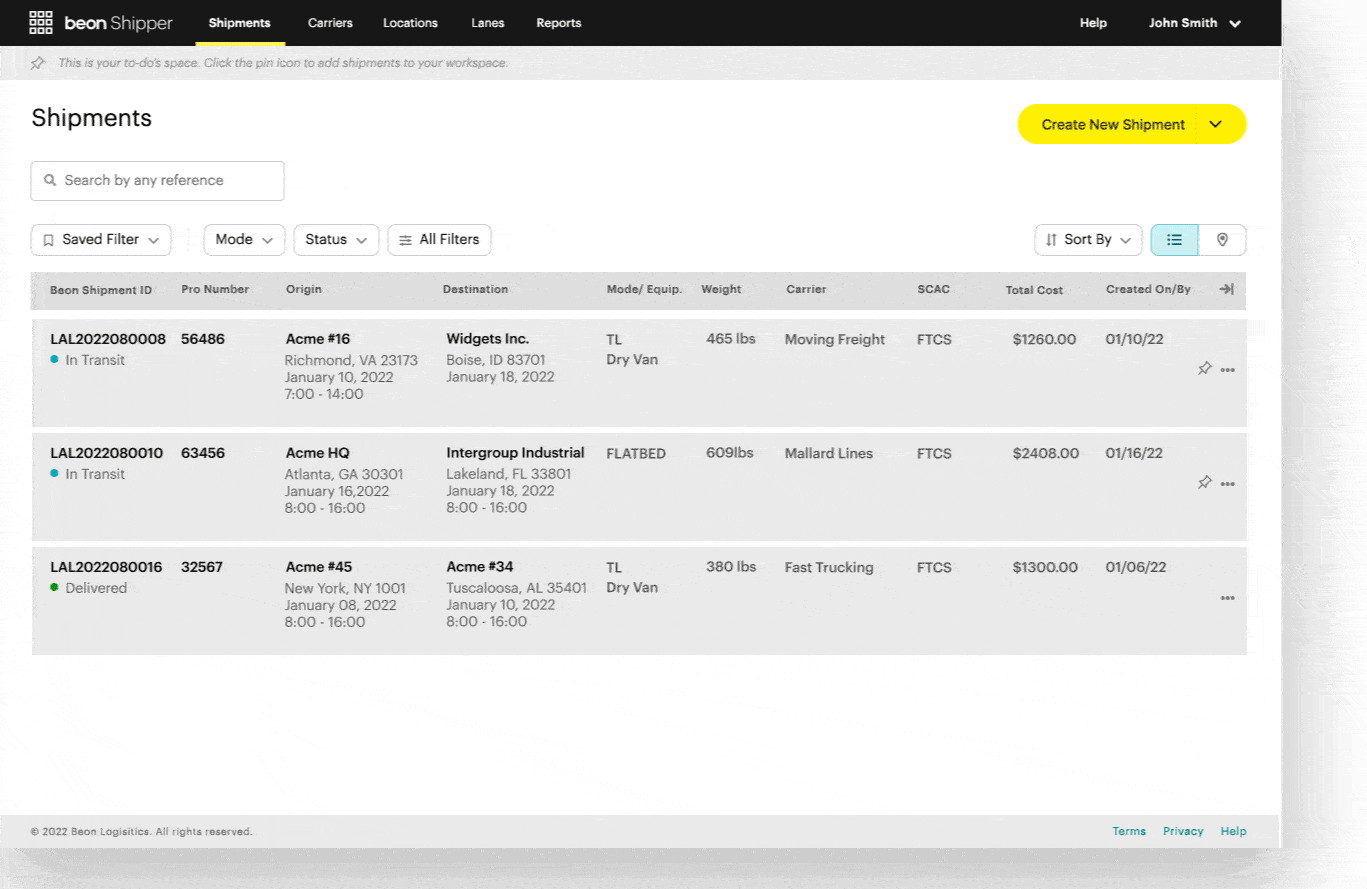Click carrier Mallard Lines

(829, 453)
